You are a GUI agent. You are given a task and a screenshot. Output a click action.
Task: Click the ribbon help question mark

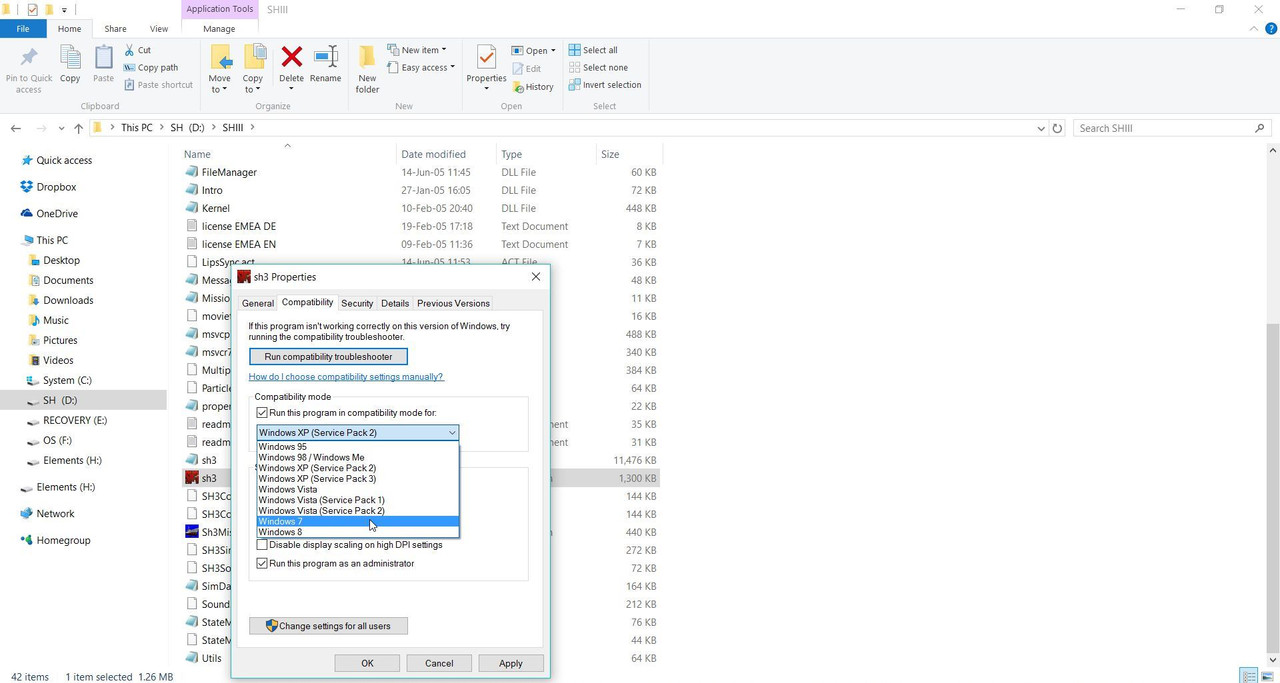1271,29
